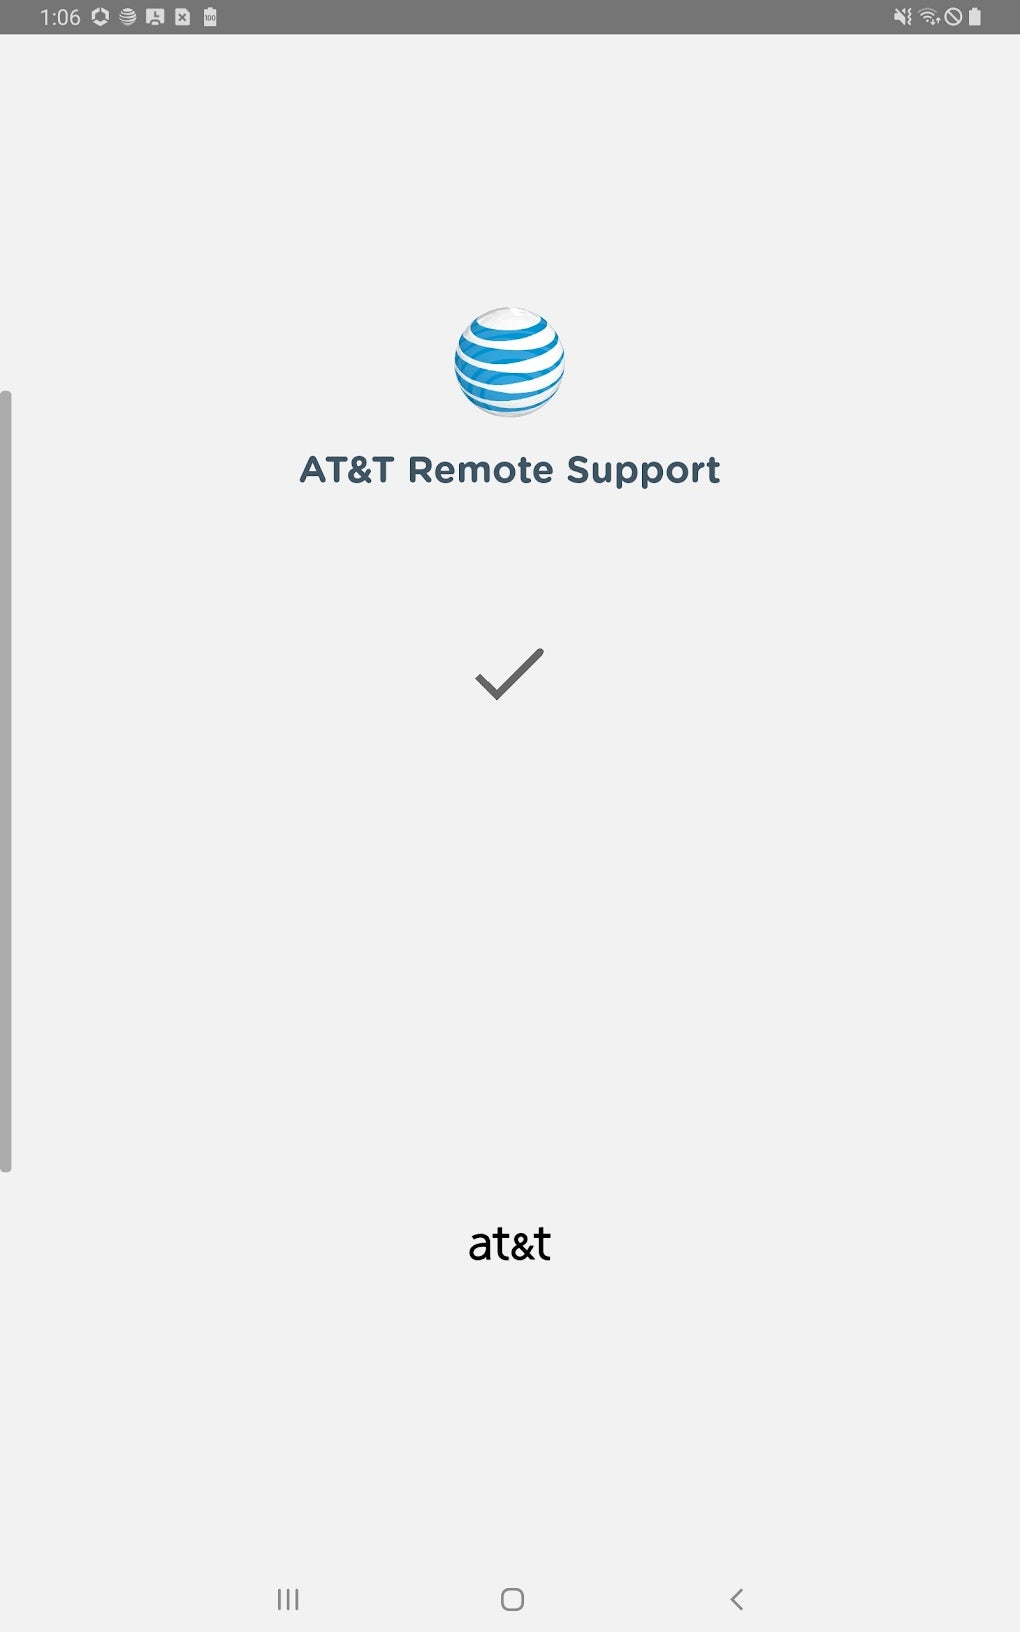
Task: Tap the gray checkmark icon
Action: coord(510,674)
